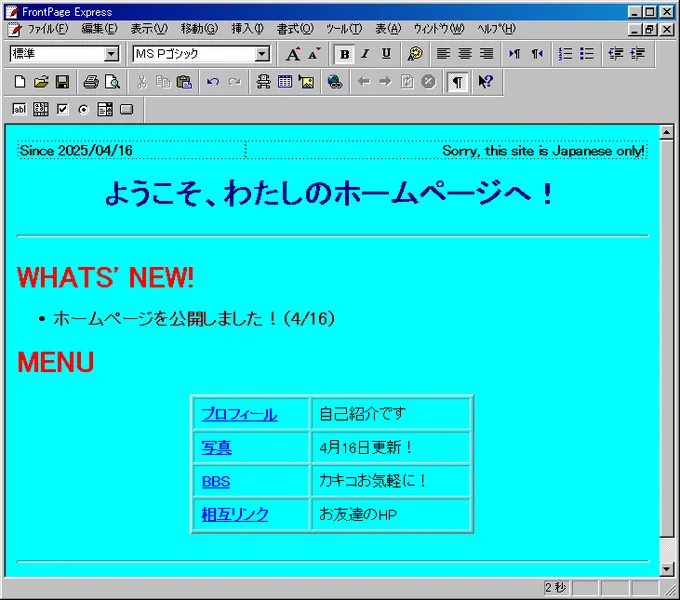Create or edit a hyperlink
This screenshot has height=600, width=680.
[x=335, y=82]
